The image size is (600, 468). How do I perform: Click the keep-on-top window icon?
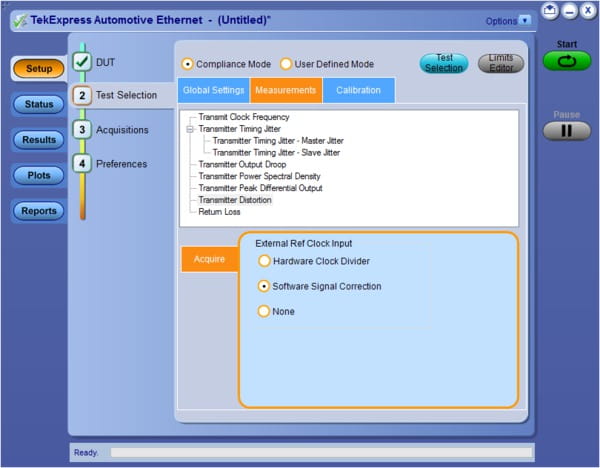549,10
